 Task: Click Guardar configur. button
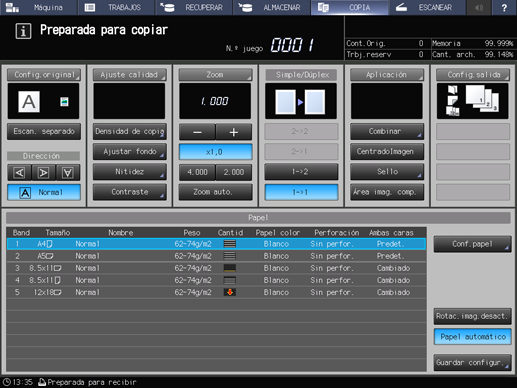coord(473,362)
